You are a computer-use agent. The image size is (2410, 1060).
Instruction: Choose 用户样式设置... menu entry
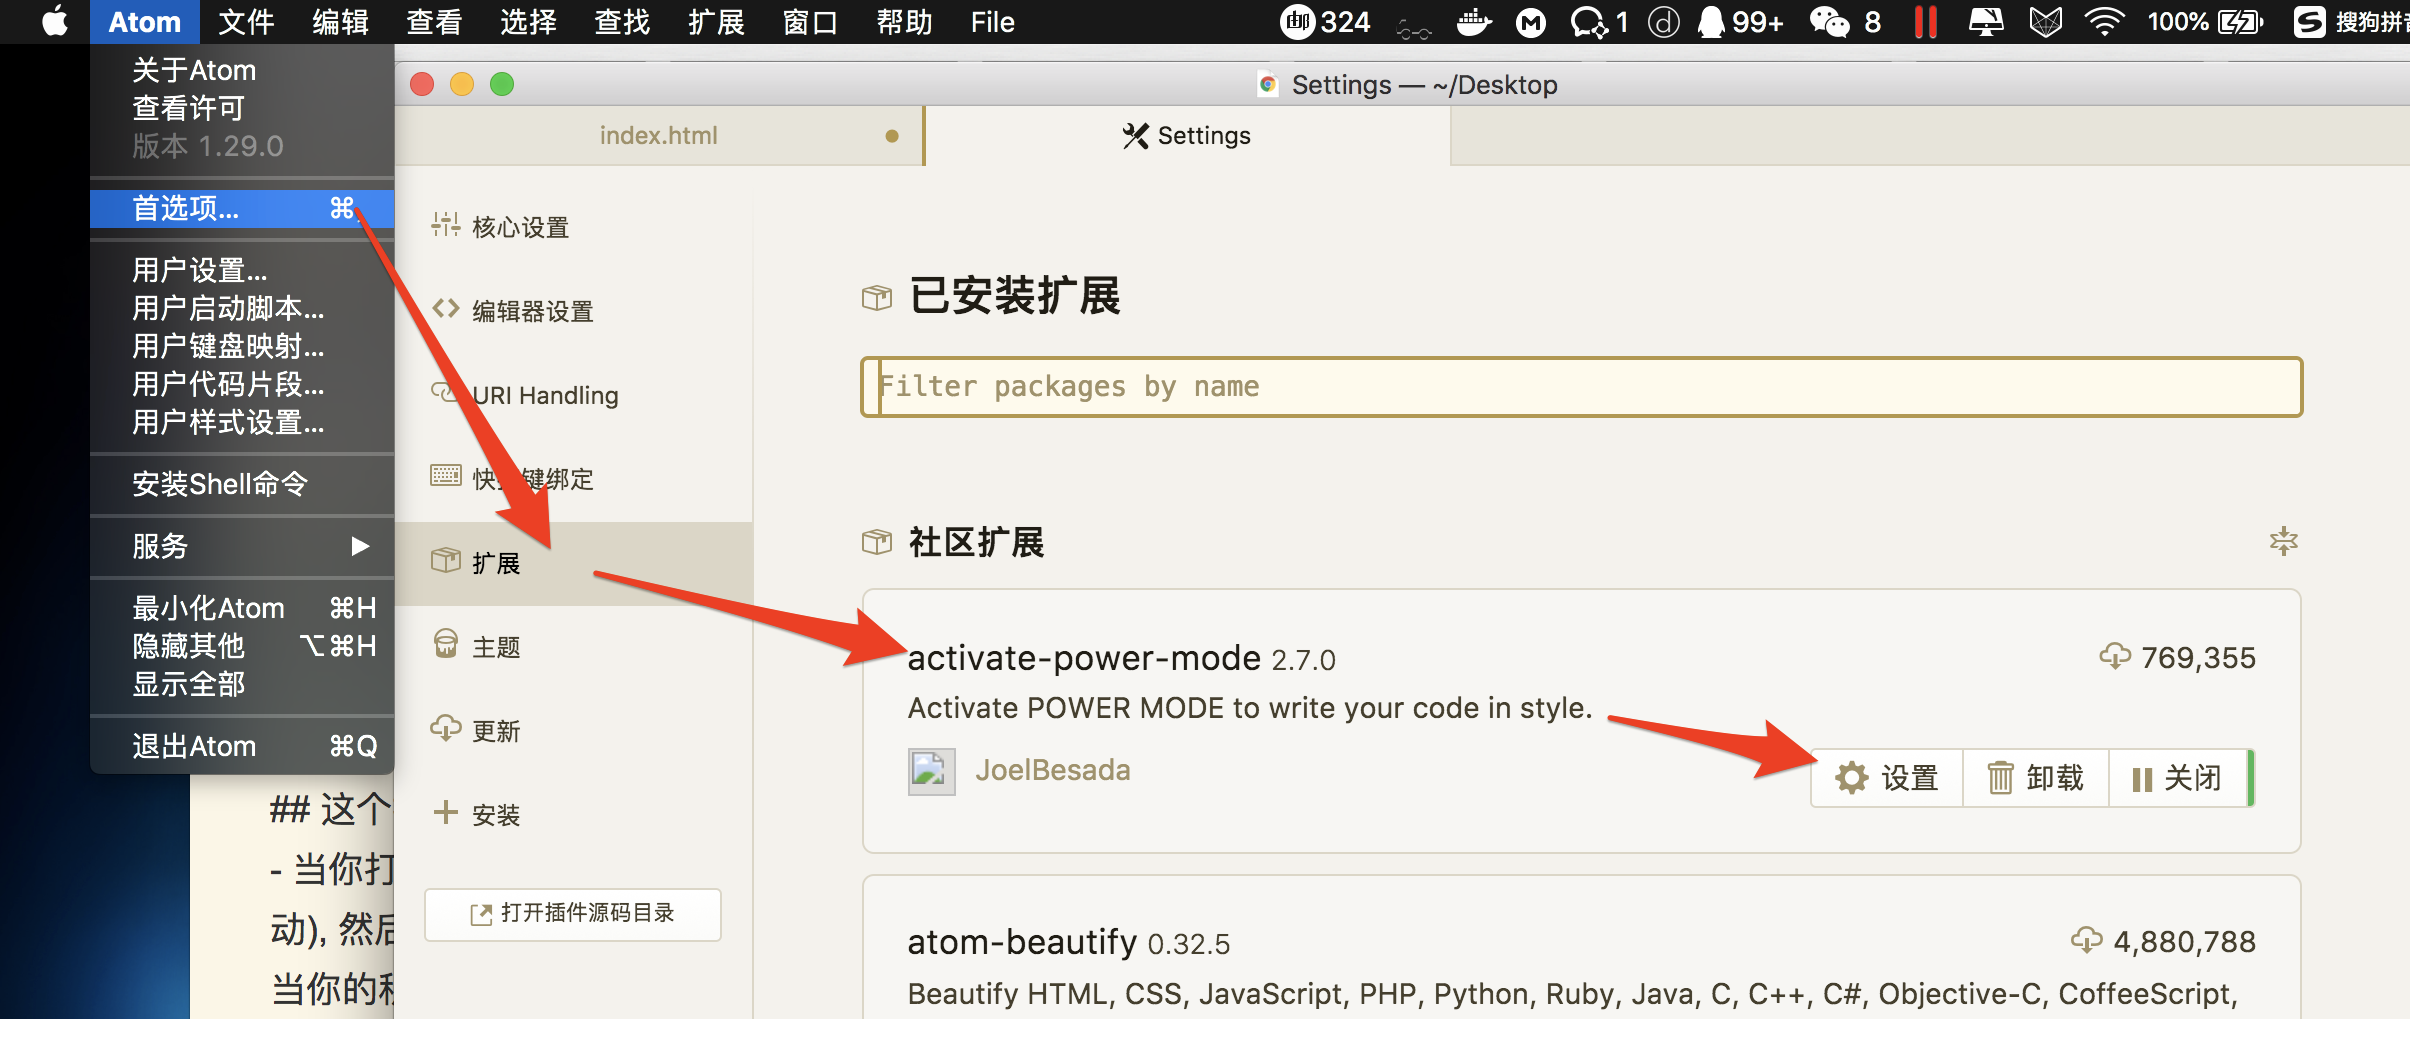point(242,422)
